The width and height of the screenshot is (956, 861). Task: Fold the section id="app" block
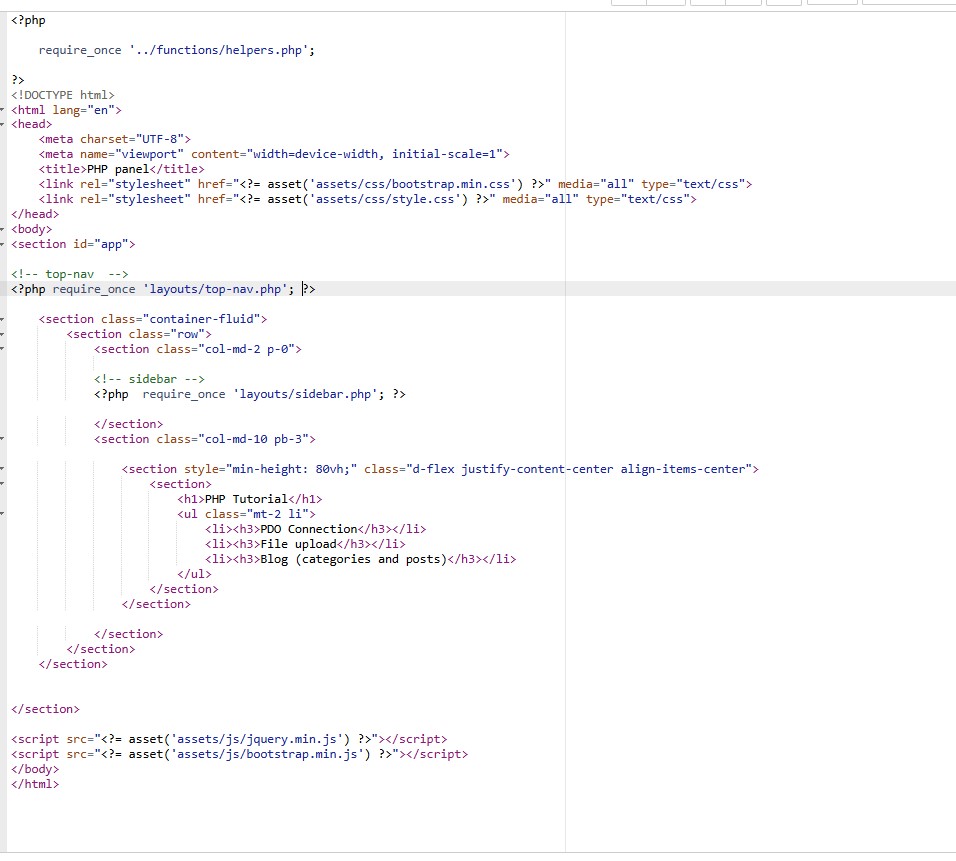[2, 245]
